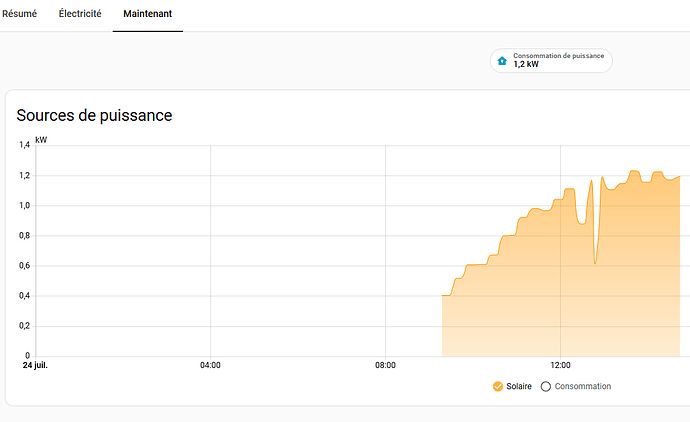This screenshot has width=690, height=422.
Task: Click the 0,6 y-axis label
Action: tap(24, 265)
